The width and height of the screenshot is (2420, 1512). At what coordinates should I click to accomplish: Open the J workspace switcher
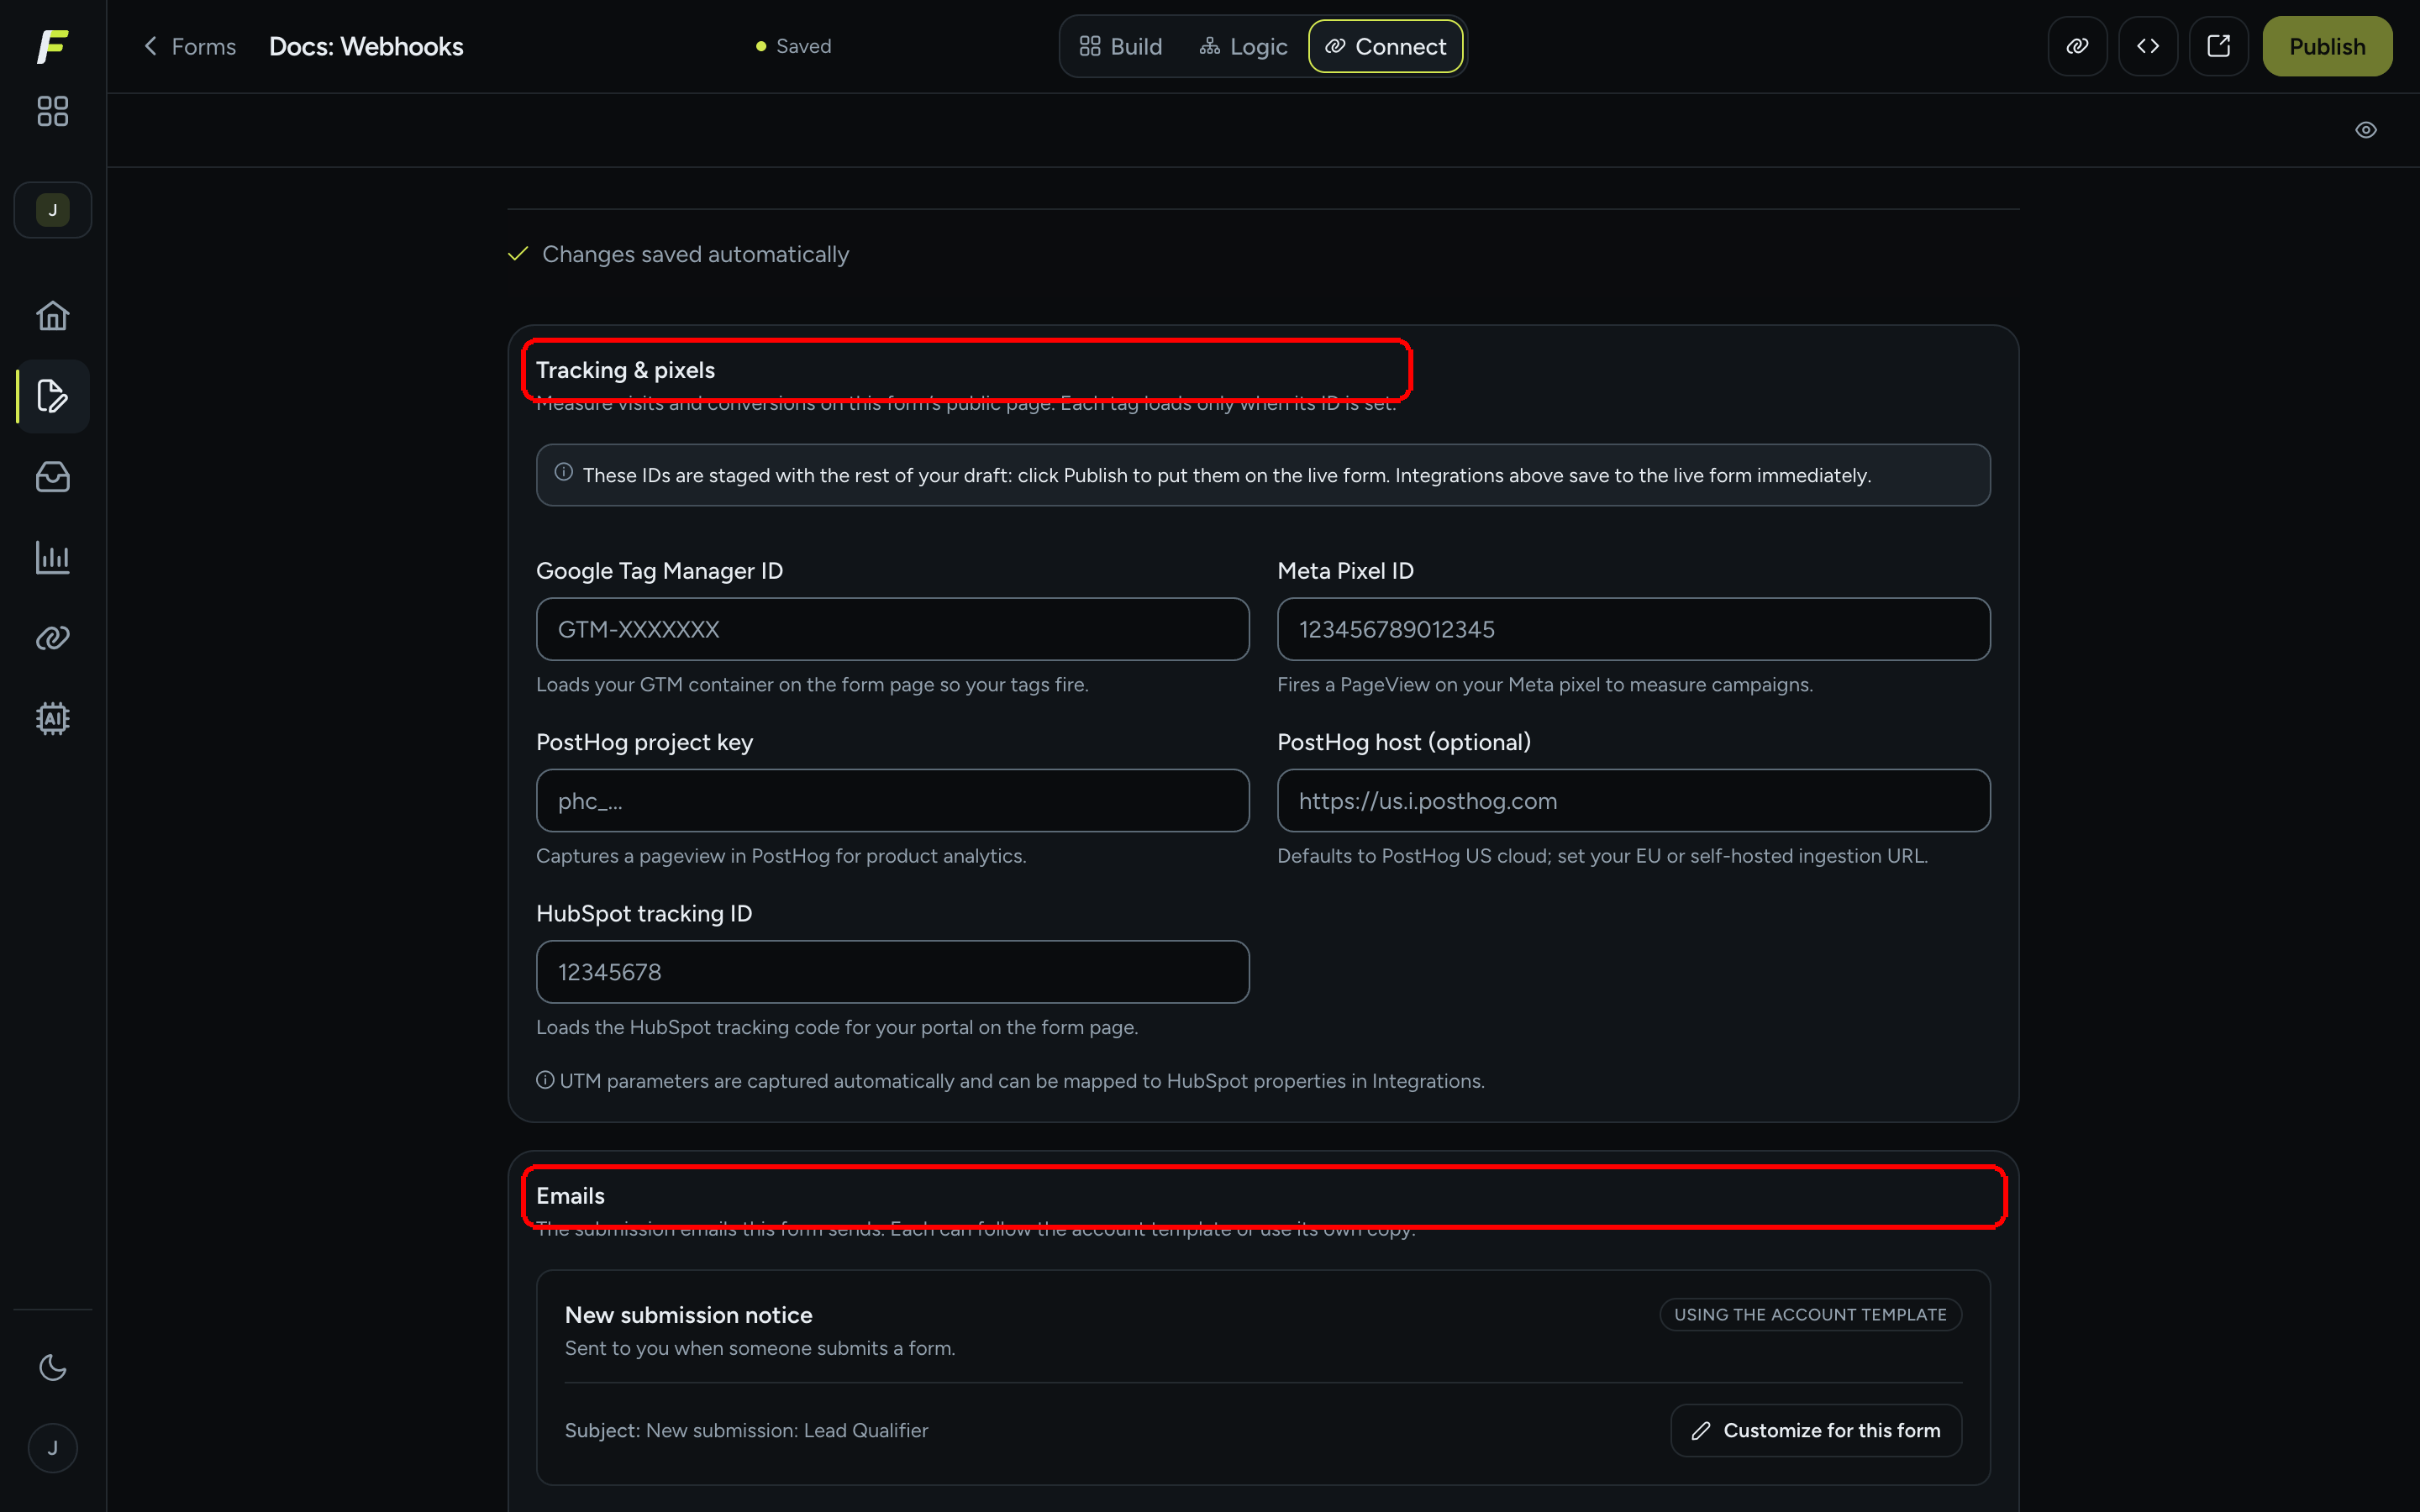[52, 210]
